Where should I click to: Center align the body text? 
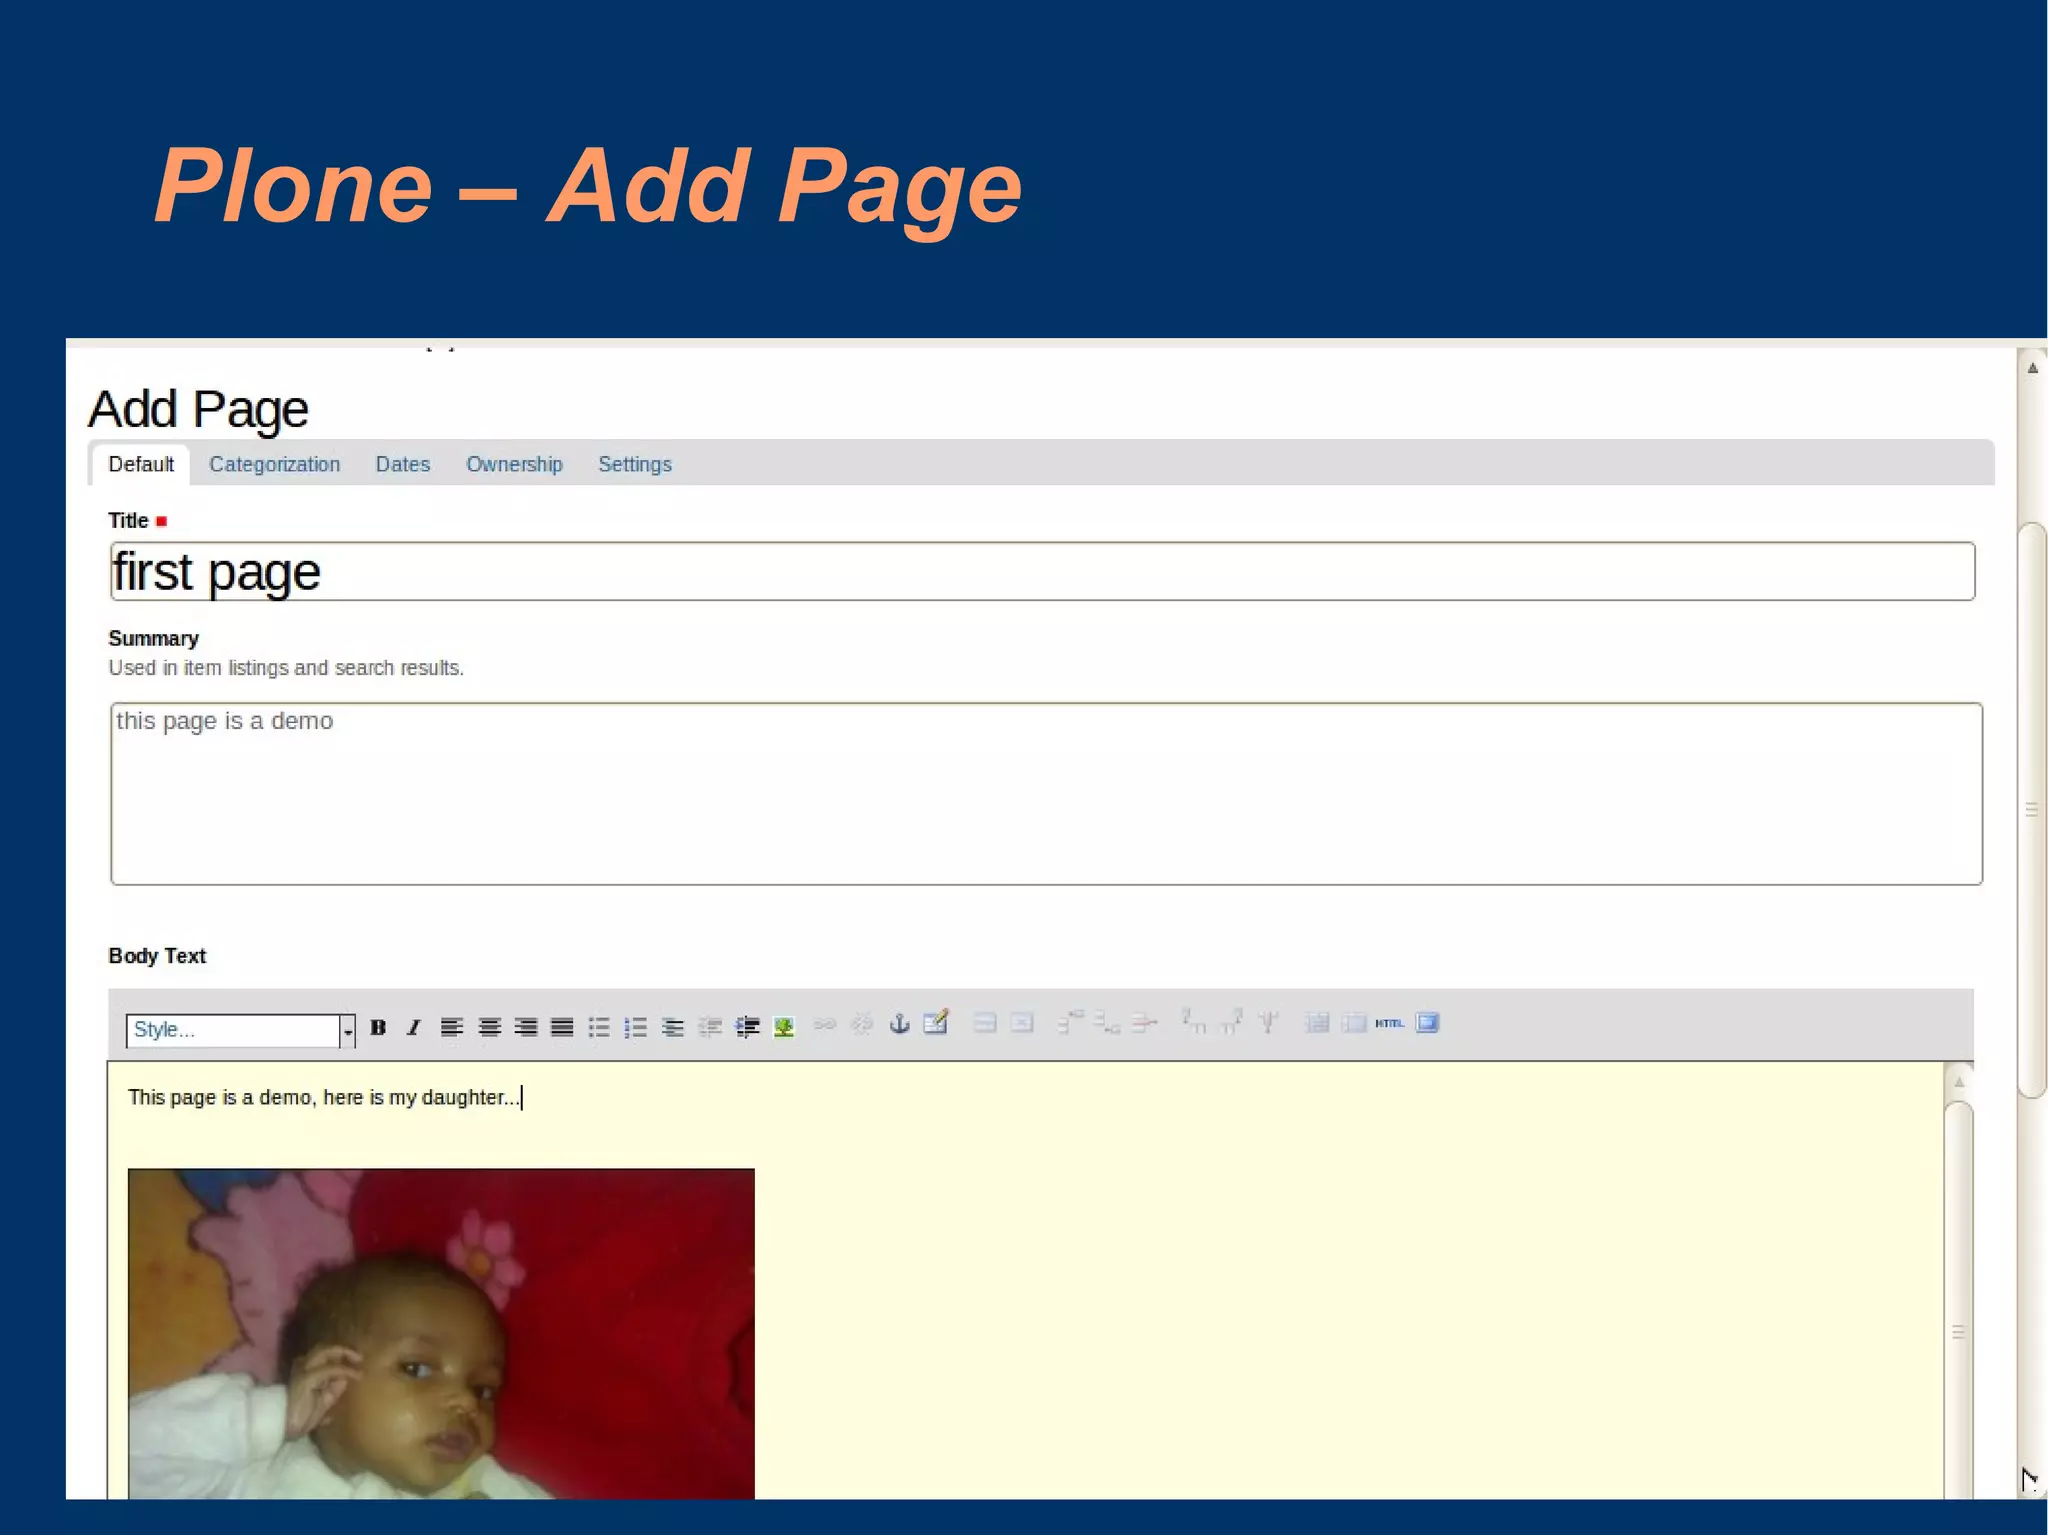click(x=489, y=1027)
